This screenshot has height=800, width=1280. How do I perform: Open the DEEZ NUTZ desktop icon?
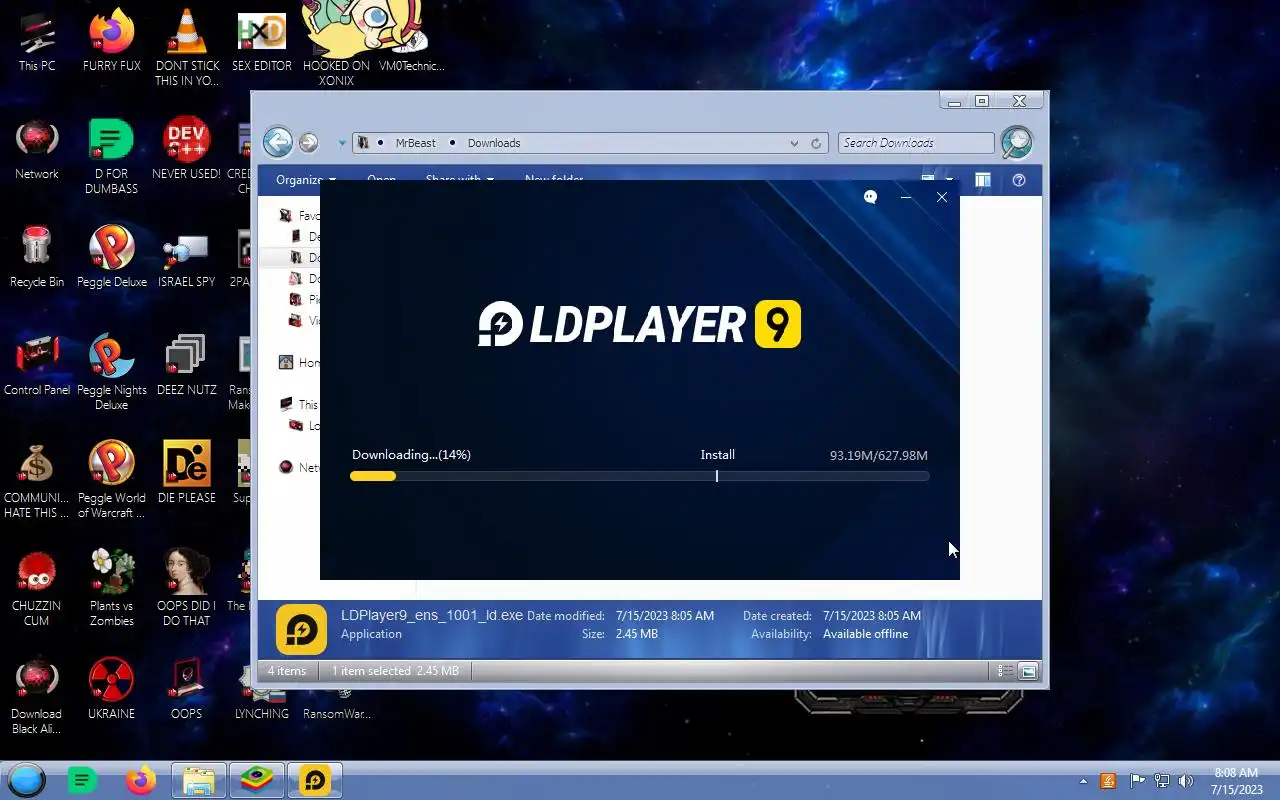[187, 365]
